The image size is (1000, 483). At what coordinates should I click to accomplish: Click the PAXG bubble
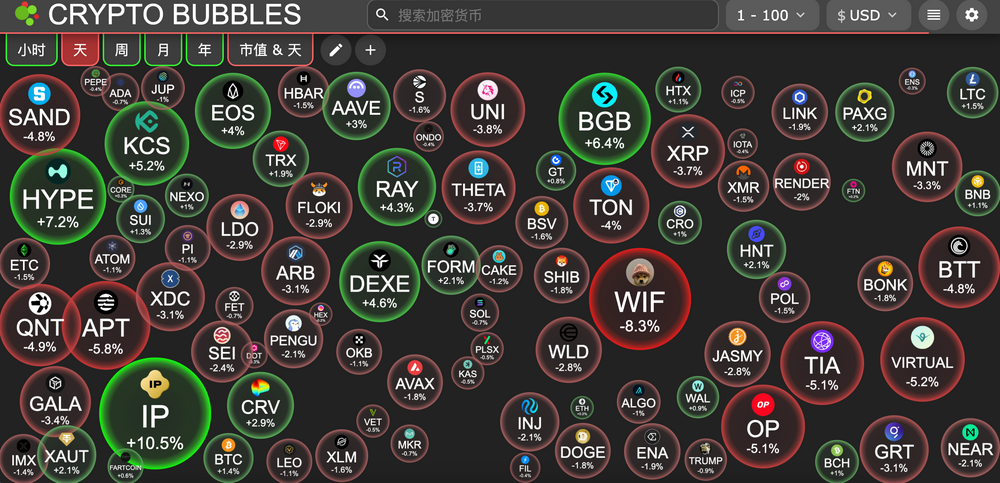pos(865,112)
